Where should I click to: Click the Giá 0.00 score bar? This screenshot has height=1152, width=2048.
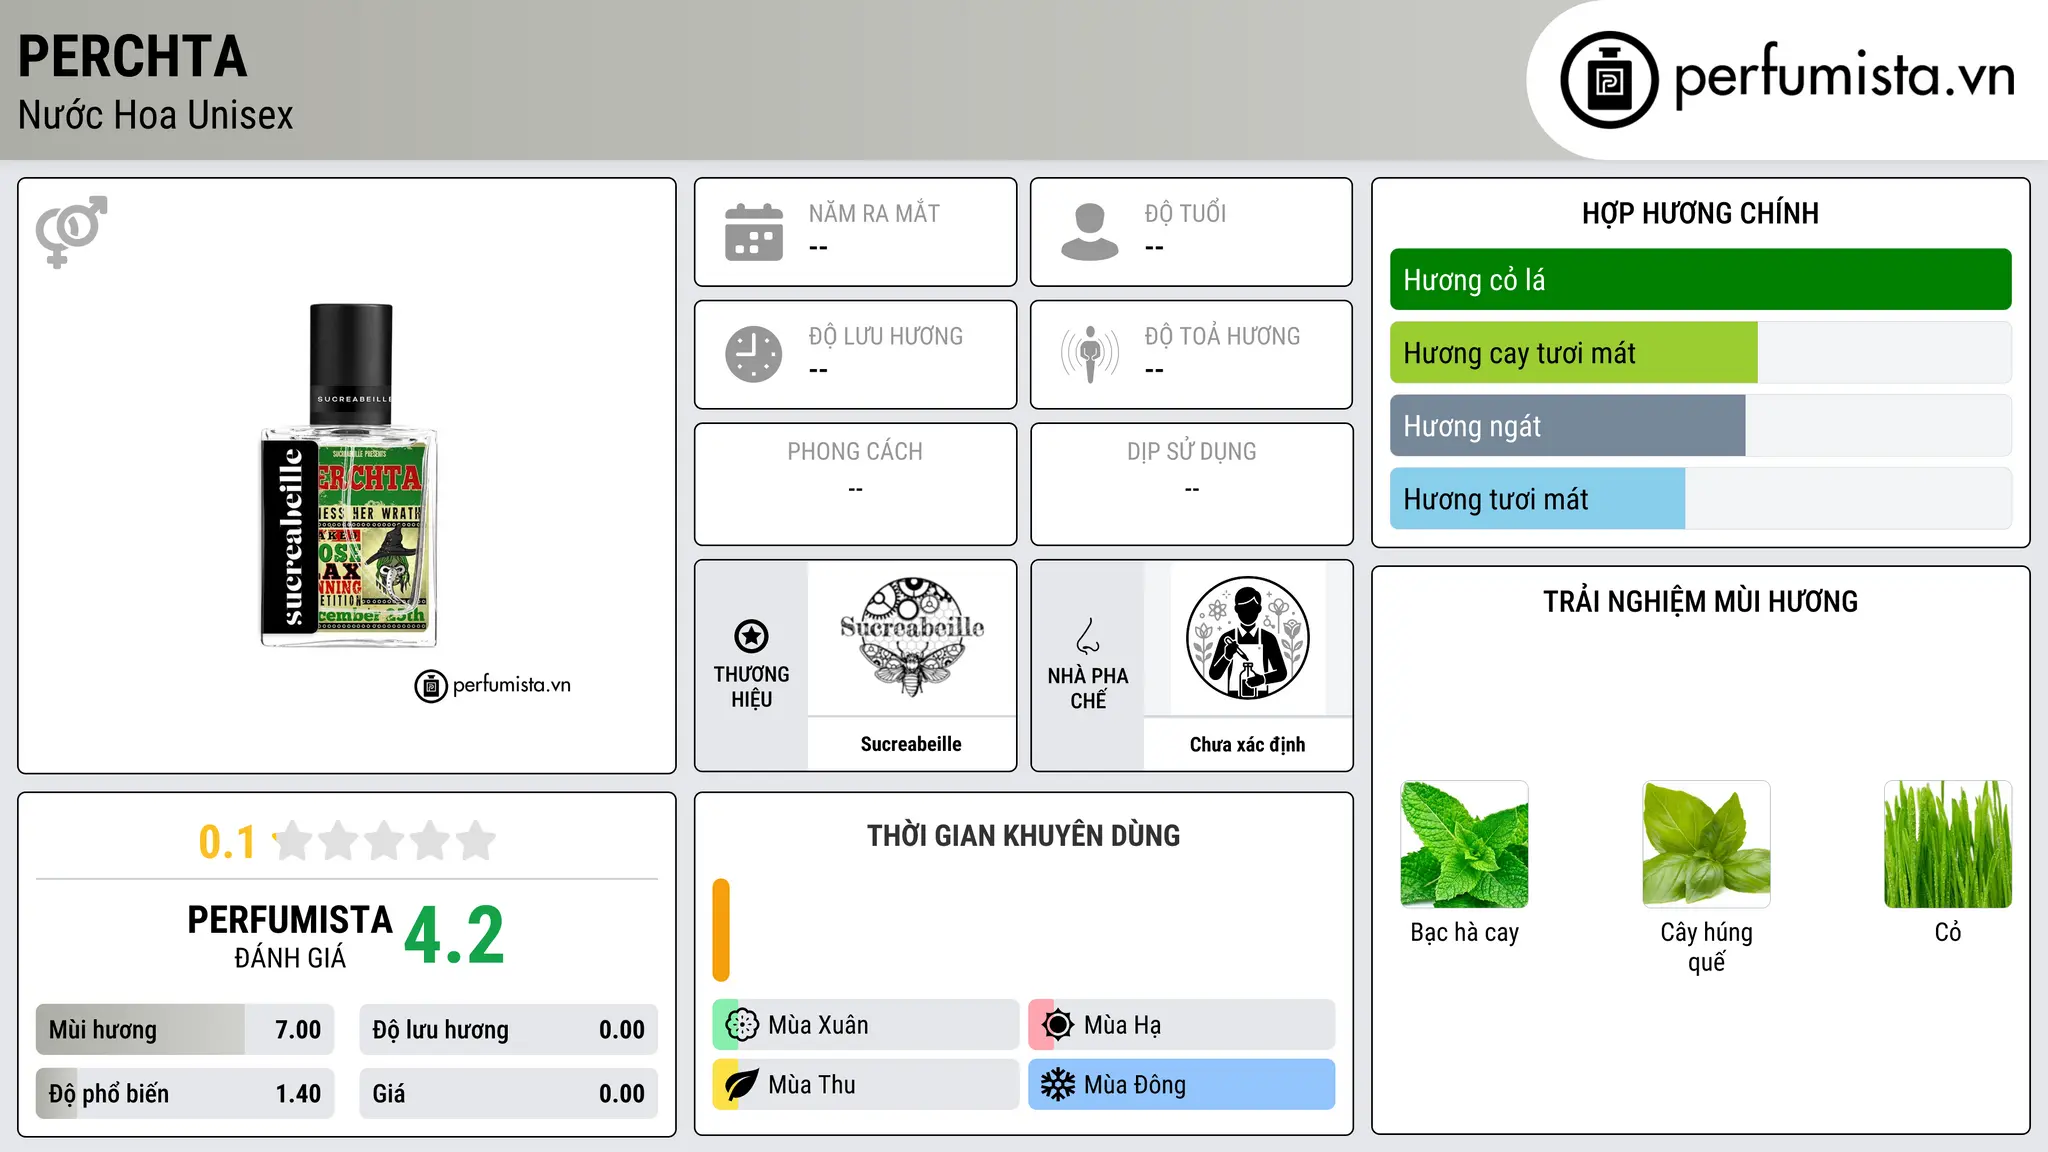[508, 1094]
